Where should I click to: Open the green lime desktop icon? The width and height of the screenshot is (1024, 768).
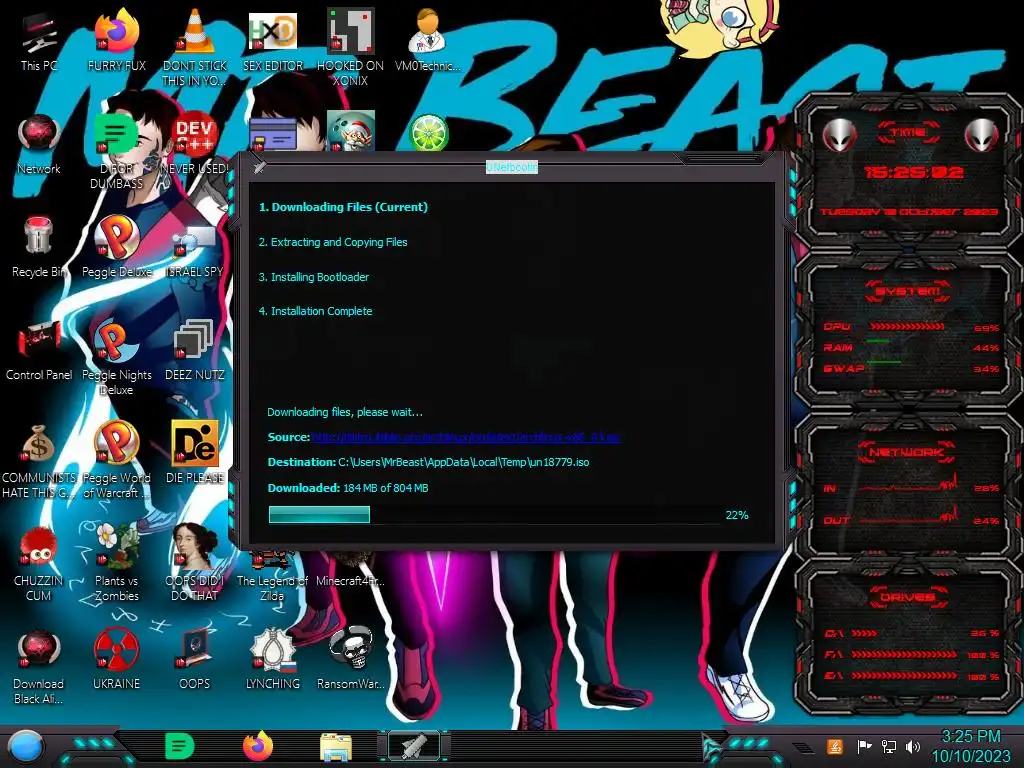pyautogui.click(x=428, y=133)
